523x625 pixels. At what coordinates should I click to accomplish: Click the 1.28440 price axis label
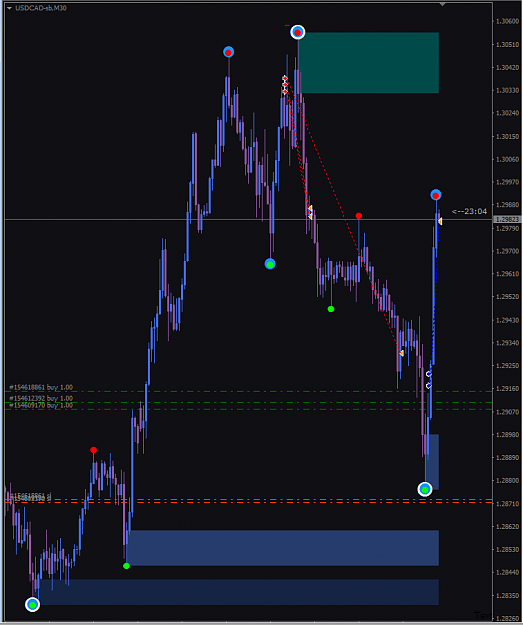click(507, 572)
